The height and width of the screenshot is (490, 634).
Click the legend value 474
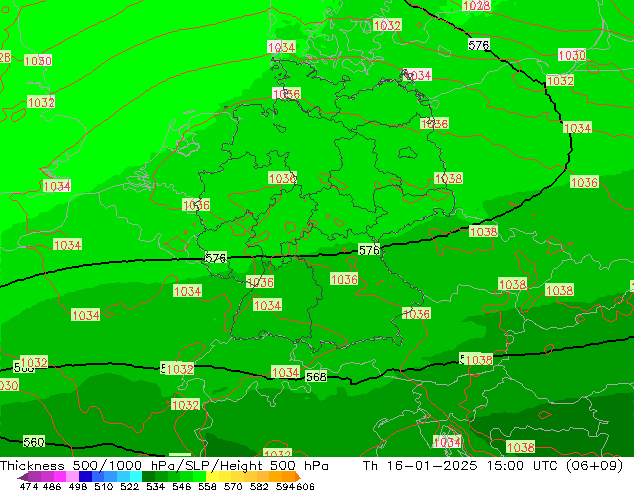tap(29, 486)
